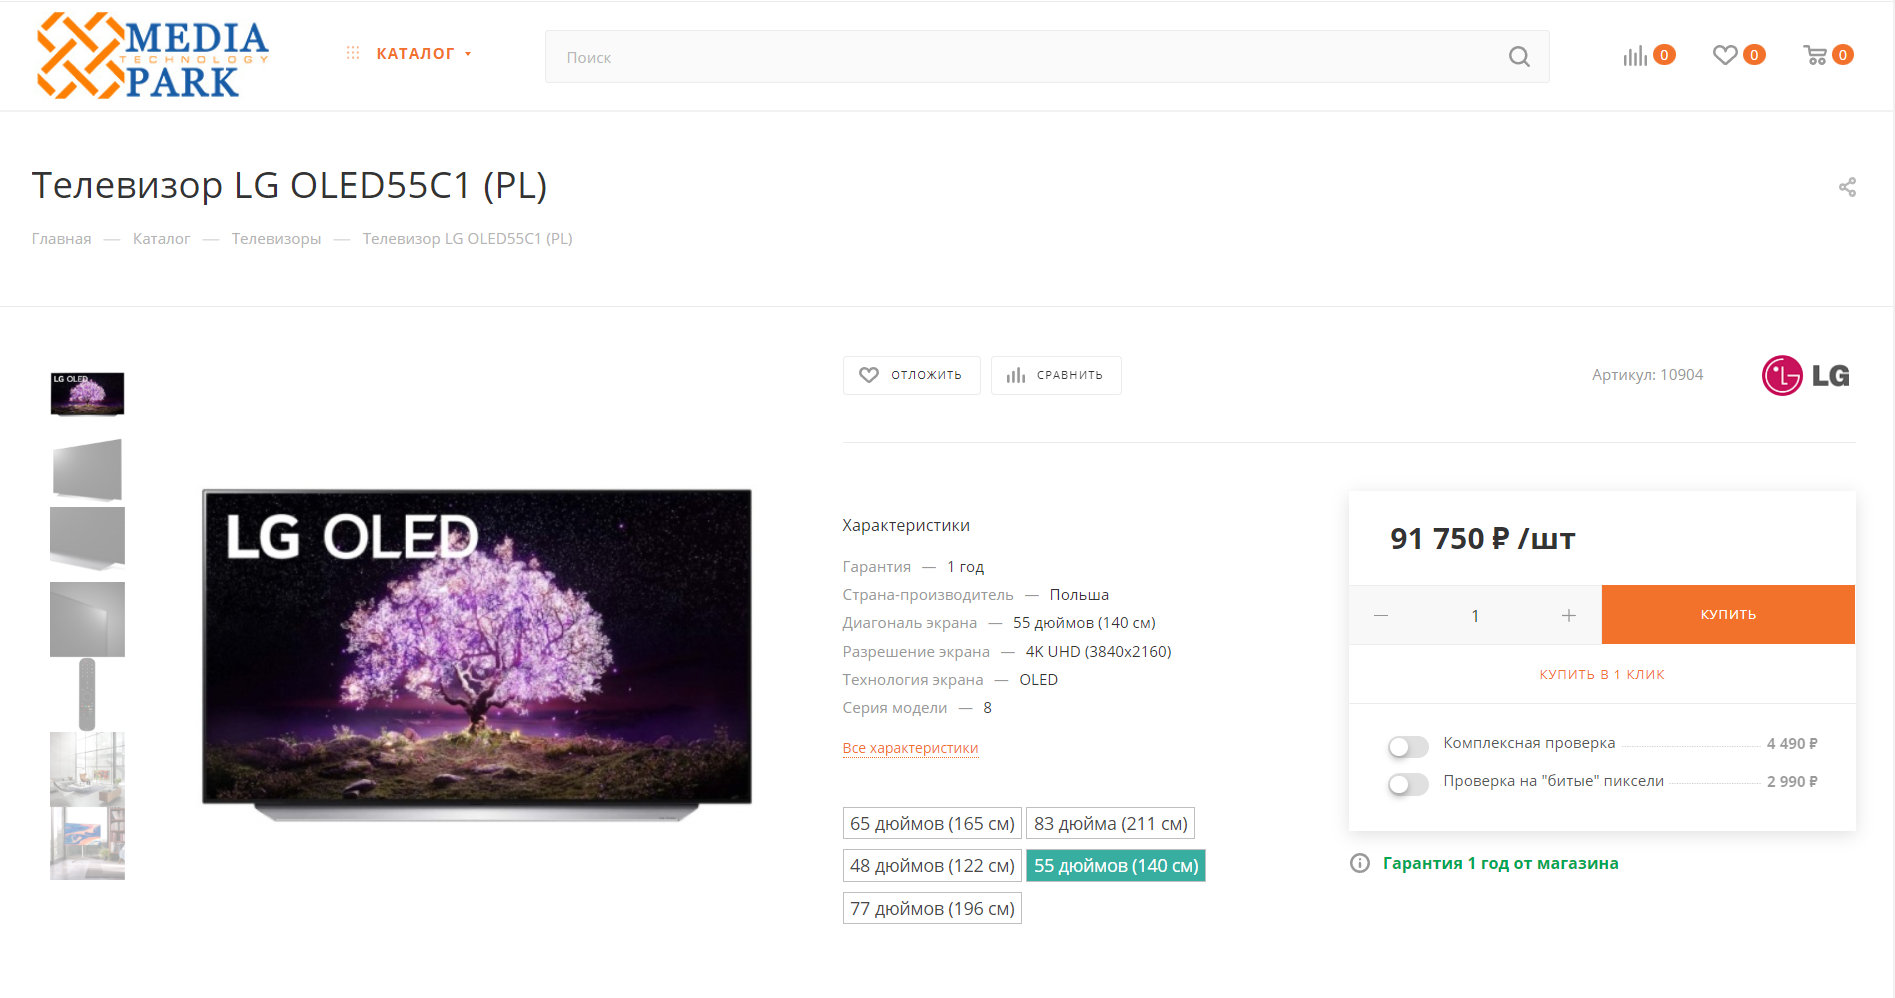This screenshot has height=998, width=1895.
Task: Click the quantity input field
Action: pyautogui.click(x=1475, y=615)
